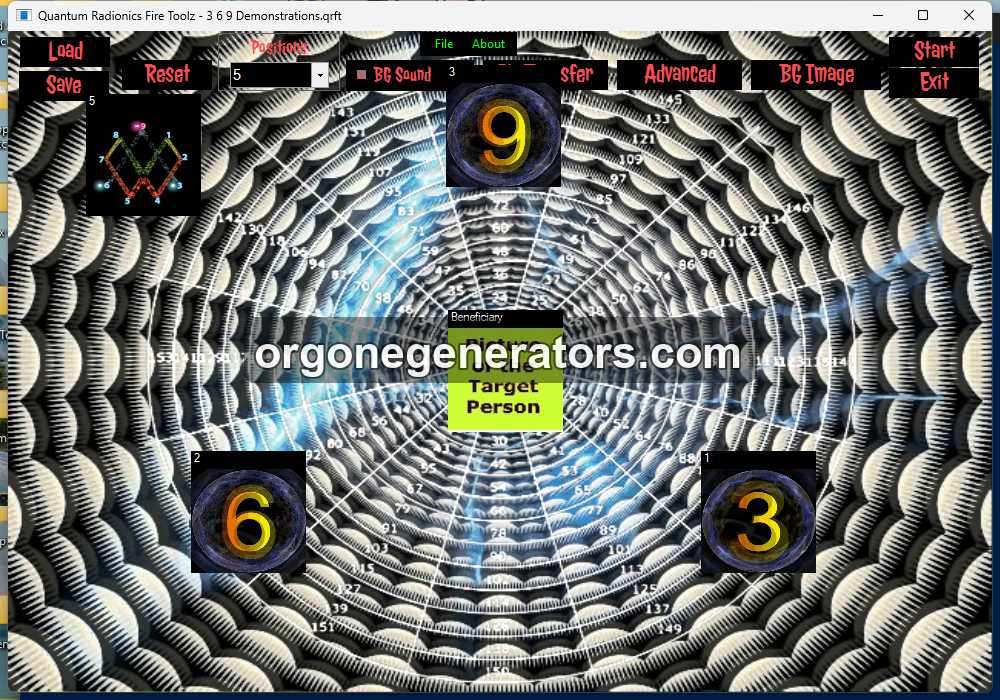Open the Positions dropdown arrow
The image size is (1000, 700).
[320, 75]
